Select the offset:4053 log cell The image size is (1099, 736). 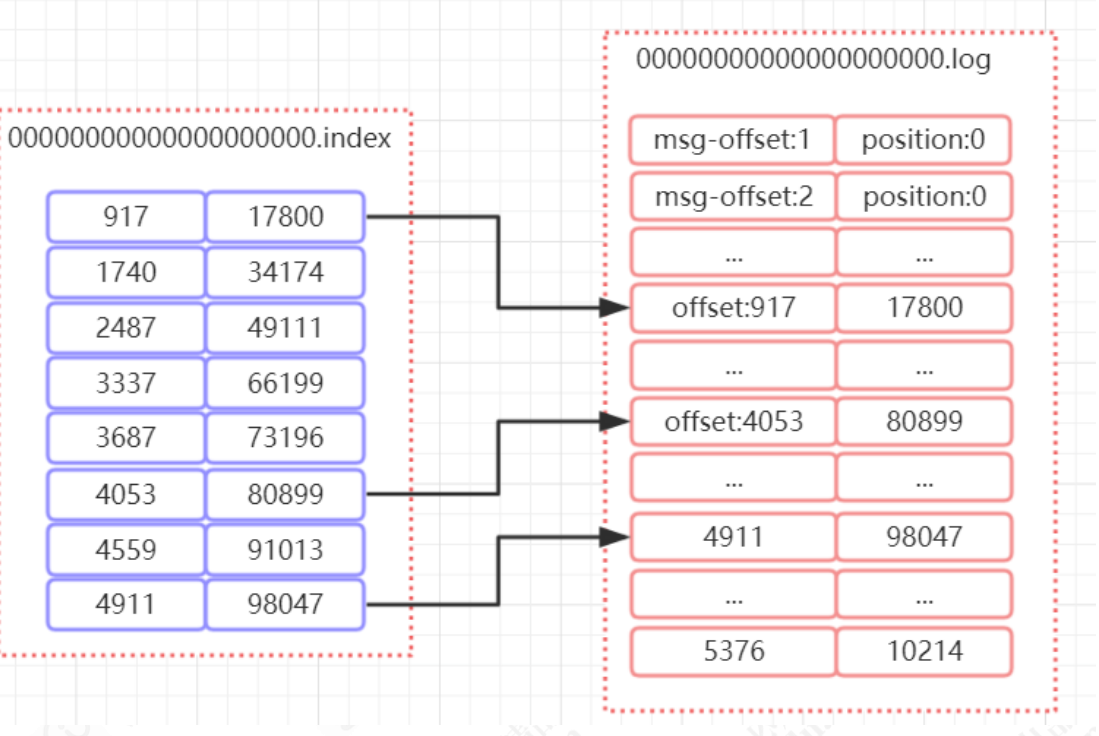point(732,421)
